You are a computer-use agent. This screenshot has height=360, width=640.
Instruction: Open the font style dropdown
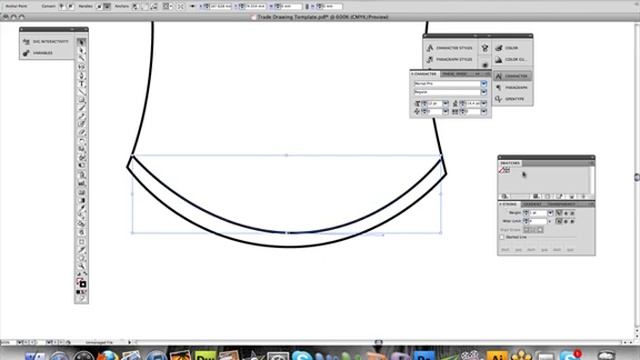click(484, 92)
